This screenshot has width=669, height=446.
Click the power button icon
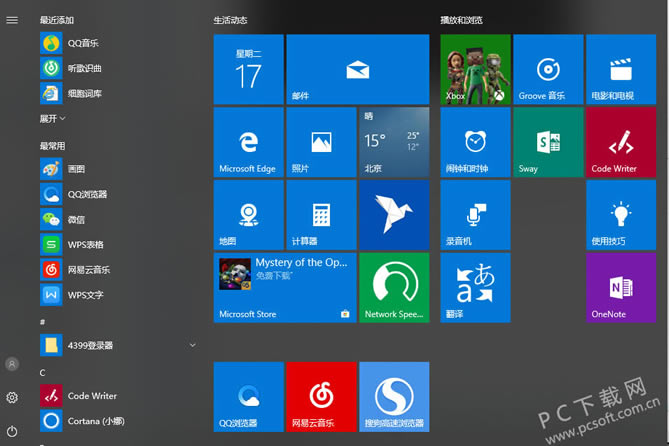[12, 431]
